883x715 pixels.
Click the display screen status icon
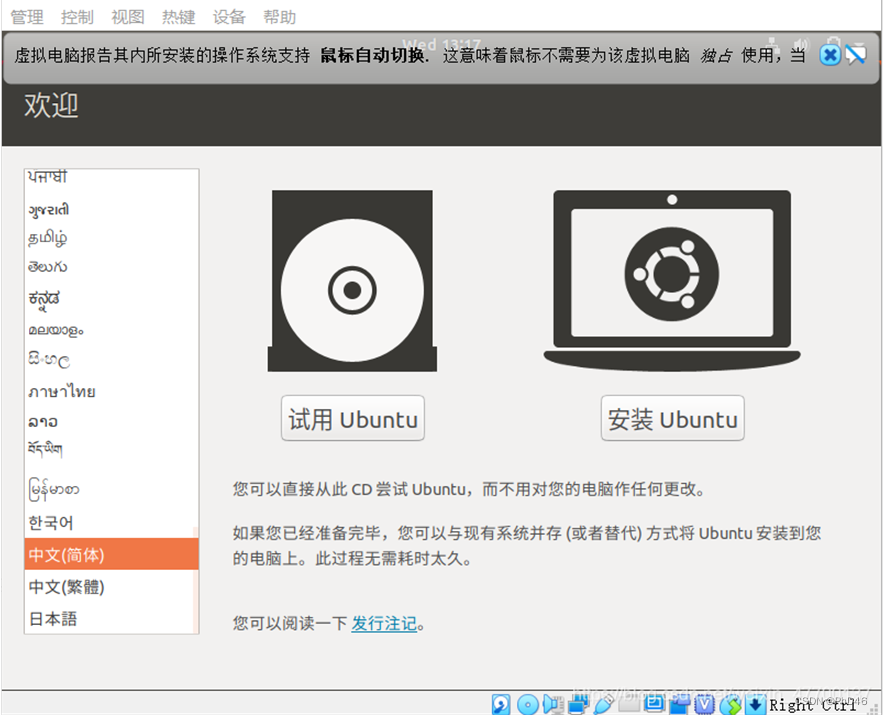coord(654,703)
